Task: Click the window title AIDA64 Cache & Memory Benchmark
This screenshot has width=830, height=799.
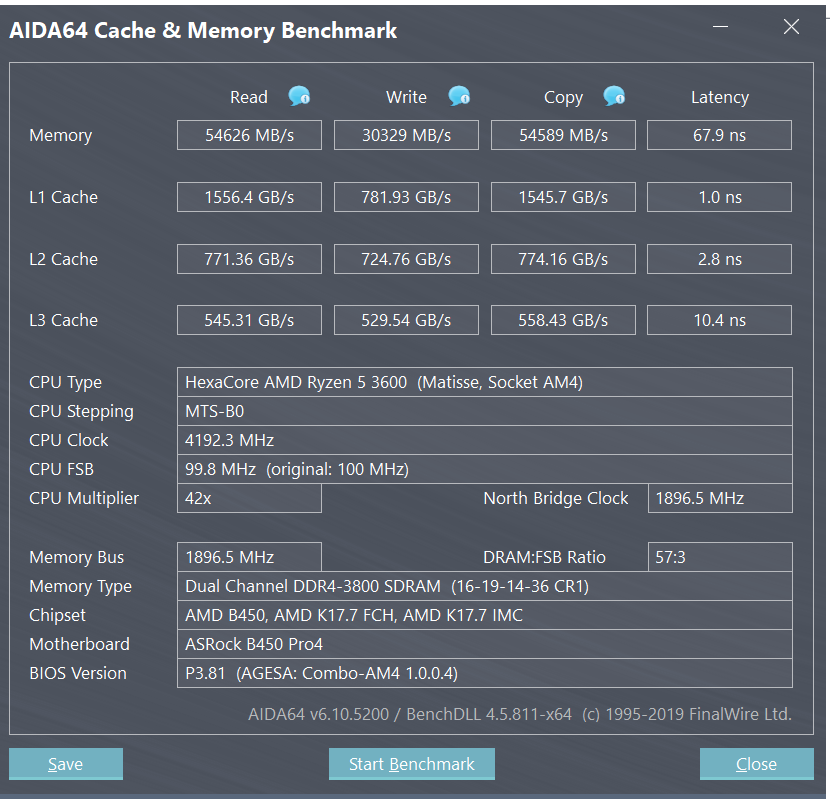Action: (x=203, y=31)
